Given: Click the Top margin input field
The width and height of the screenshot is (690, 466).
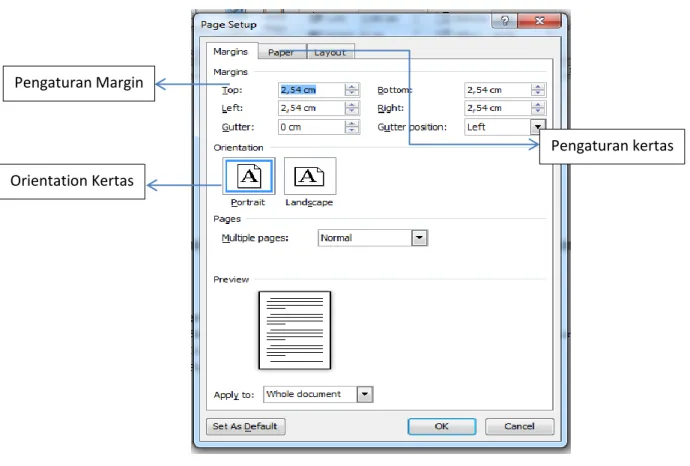Looking at the screenshot, I should coord(311,90).
